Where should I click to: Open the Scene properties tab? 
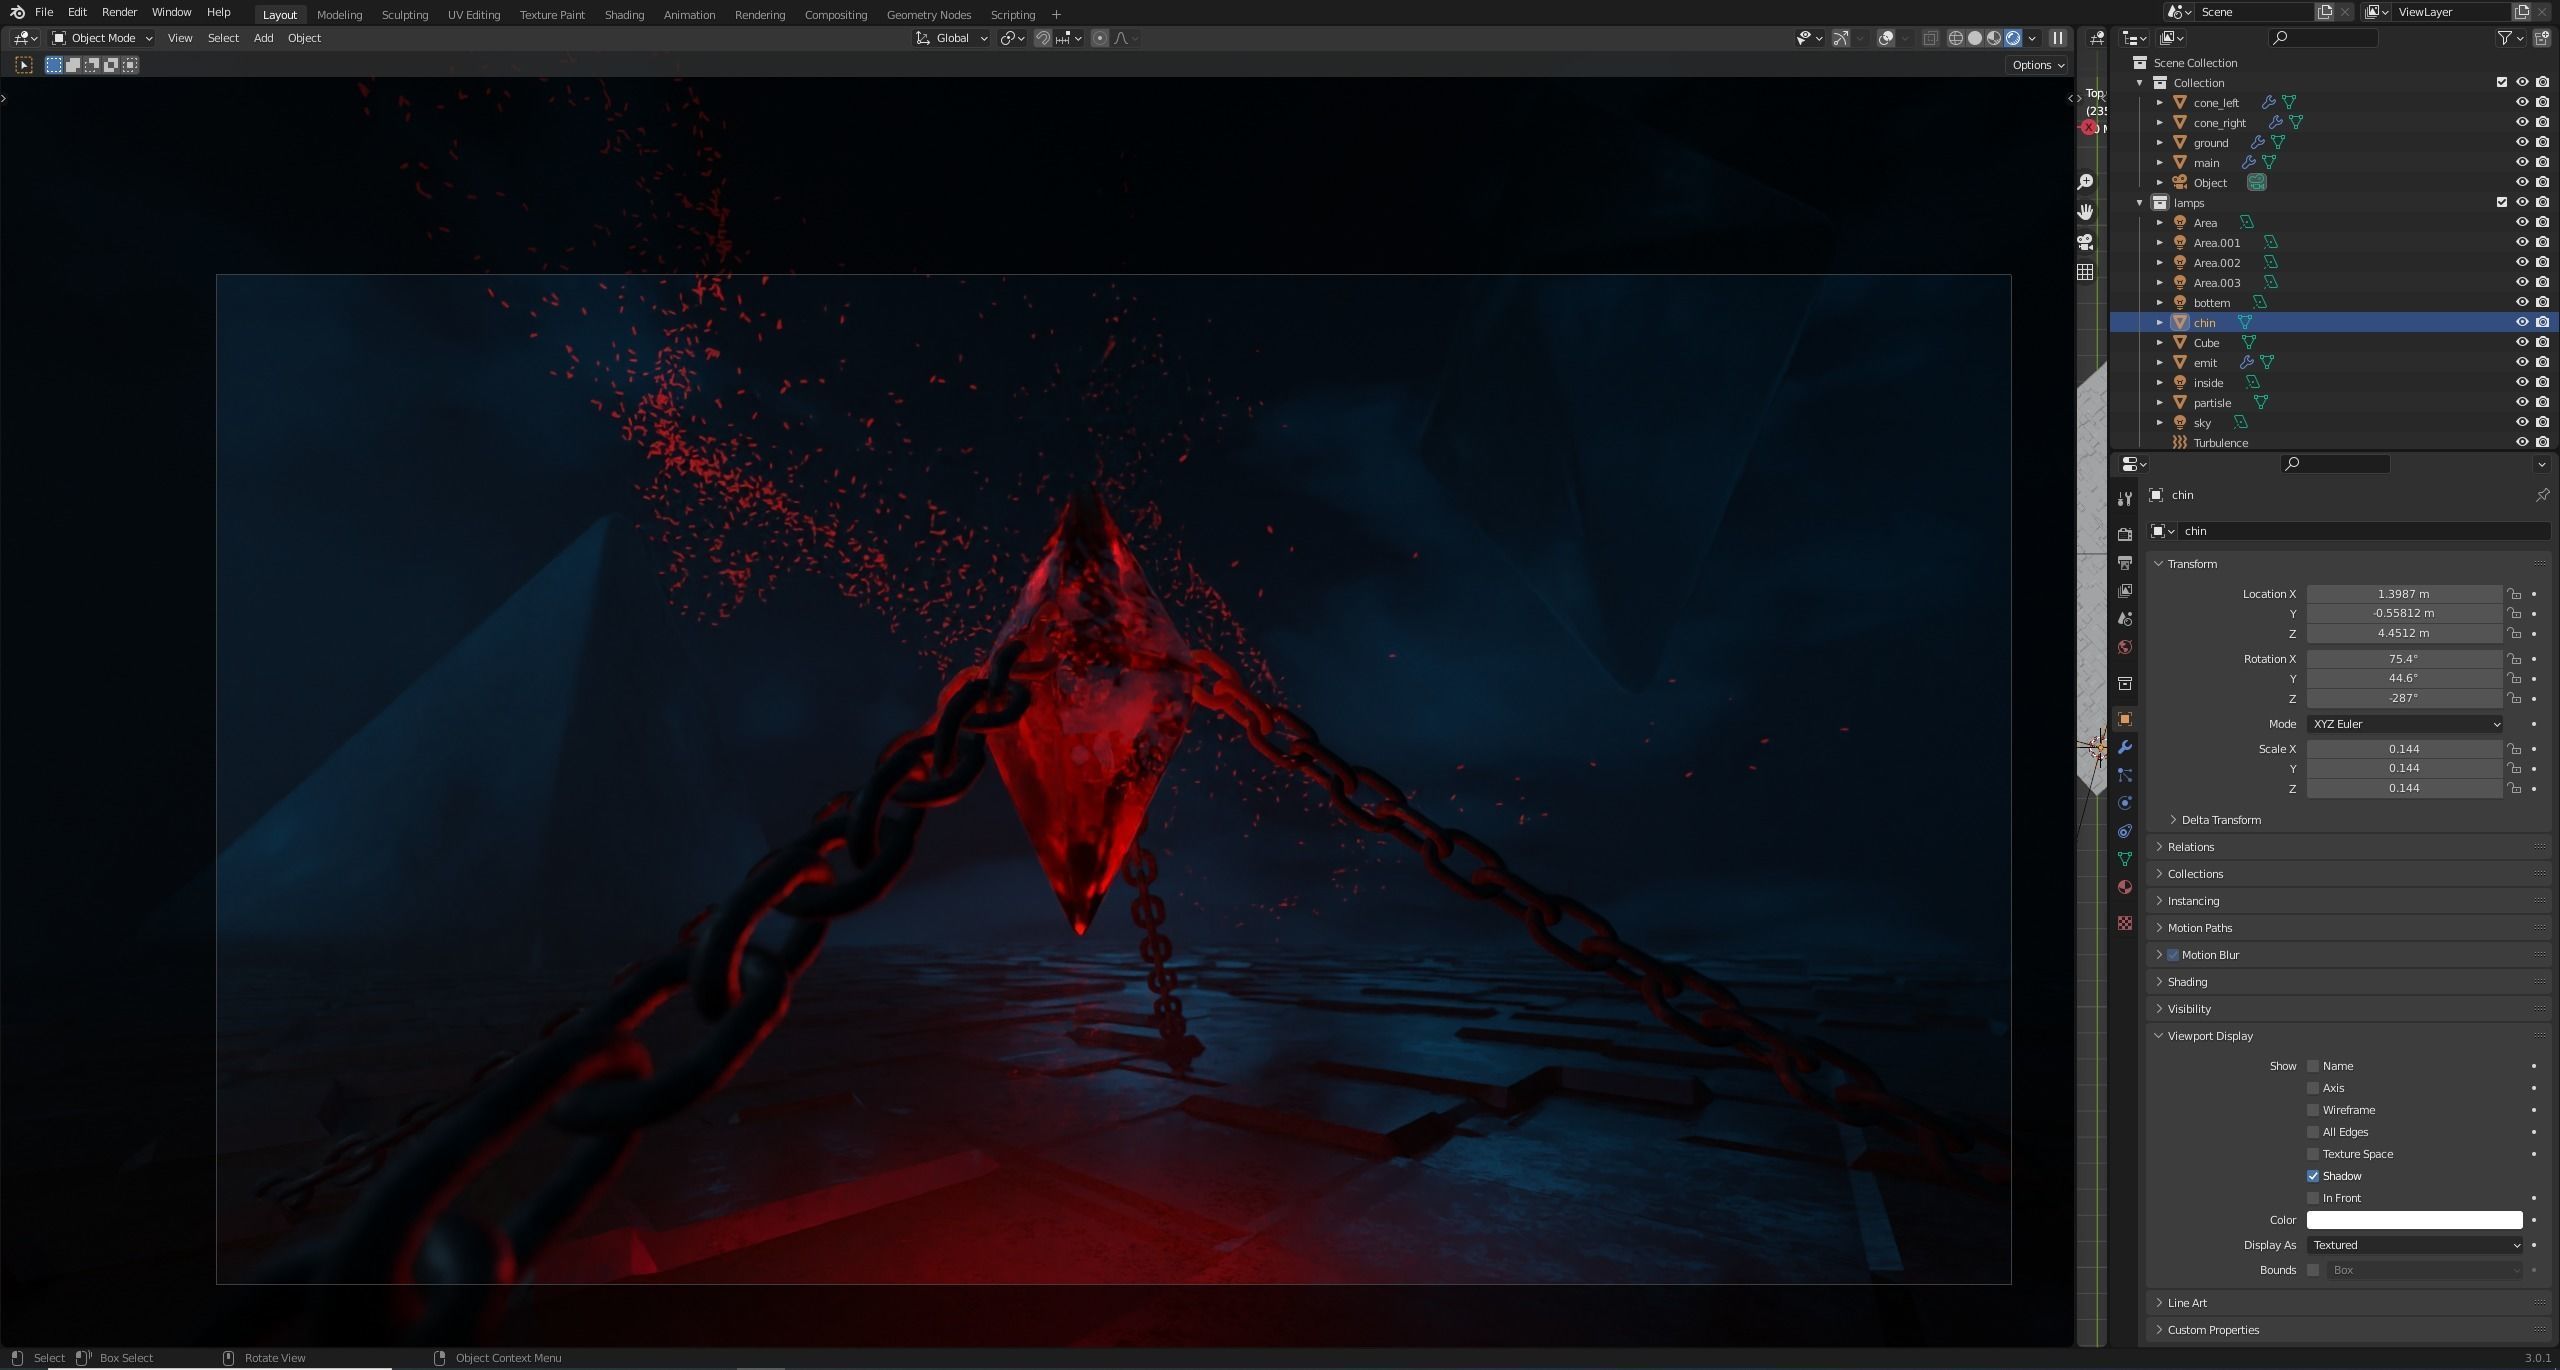(2125, 619)
